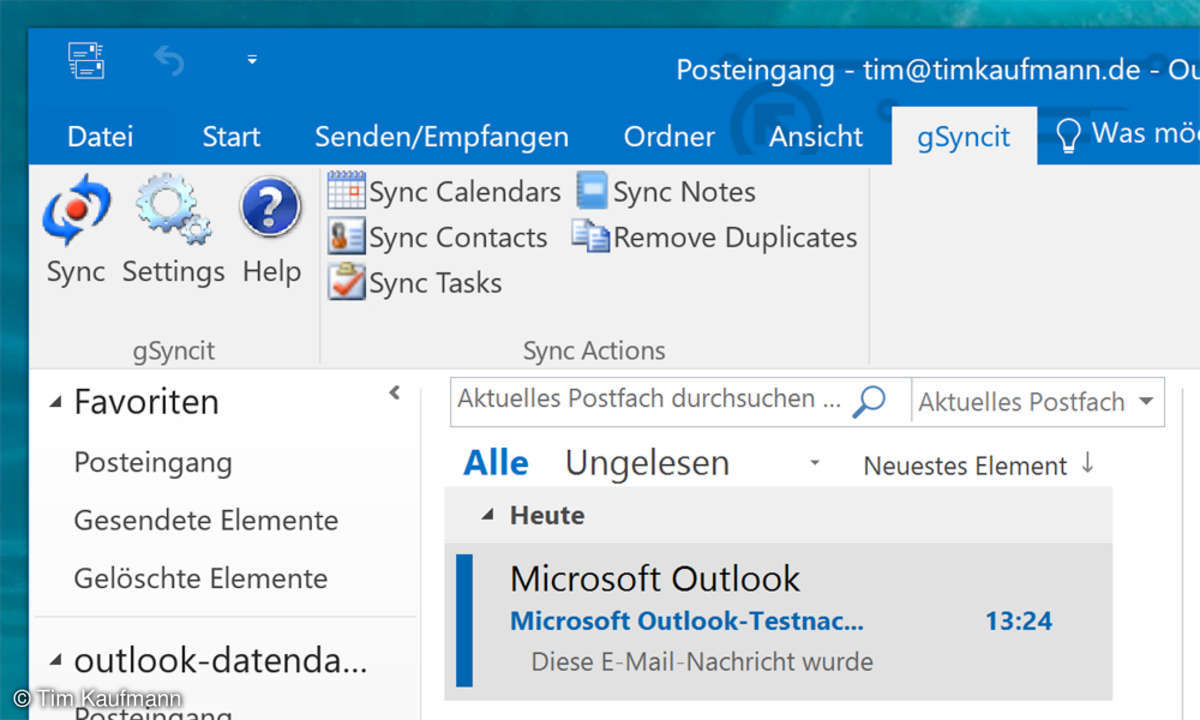Click the 13:24 timestamp of the message

1019,621
